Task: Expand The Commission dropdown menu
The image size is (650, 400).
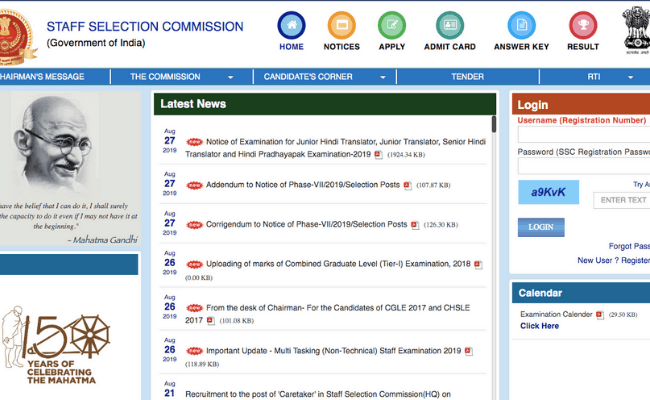Action: (x=181, y=76)
